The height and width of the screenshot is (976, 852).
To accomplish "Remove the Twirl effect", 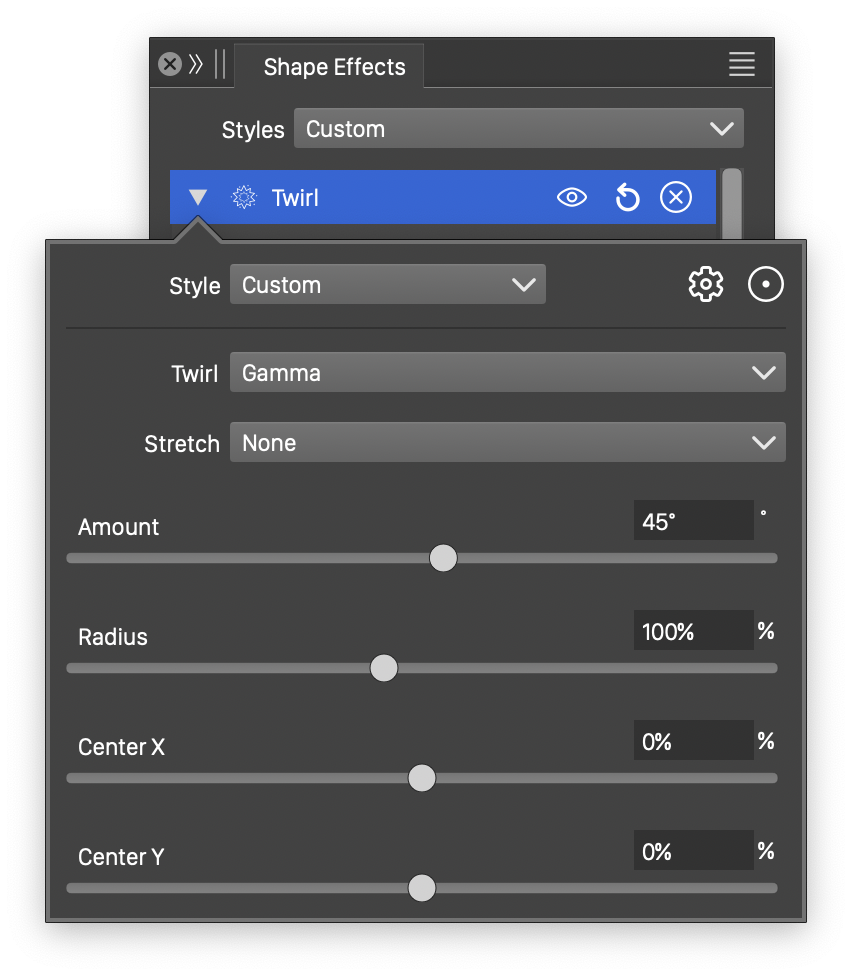I will [x=676, y=198].
